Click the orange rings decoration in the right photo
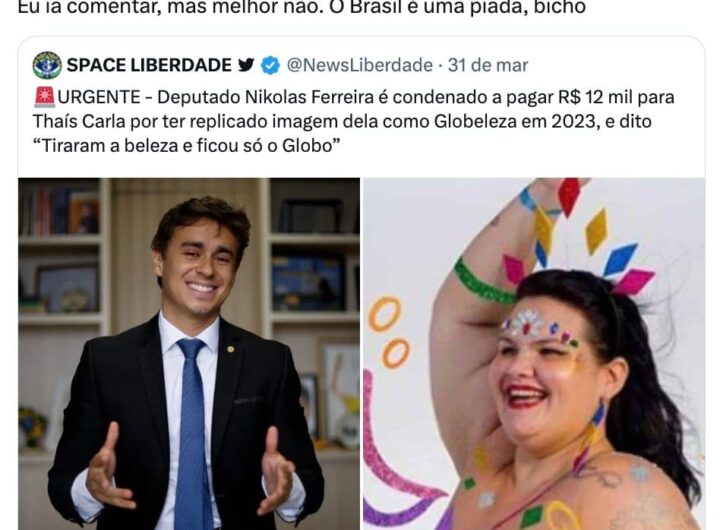 tap(389, 332)
